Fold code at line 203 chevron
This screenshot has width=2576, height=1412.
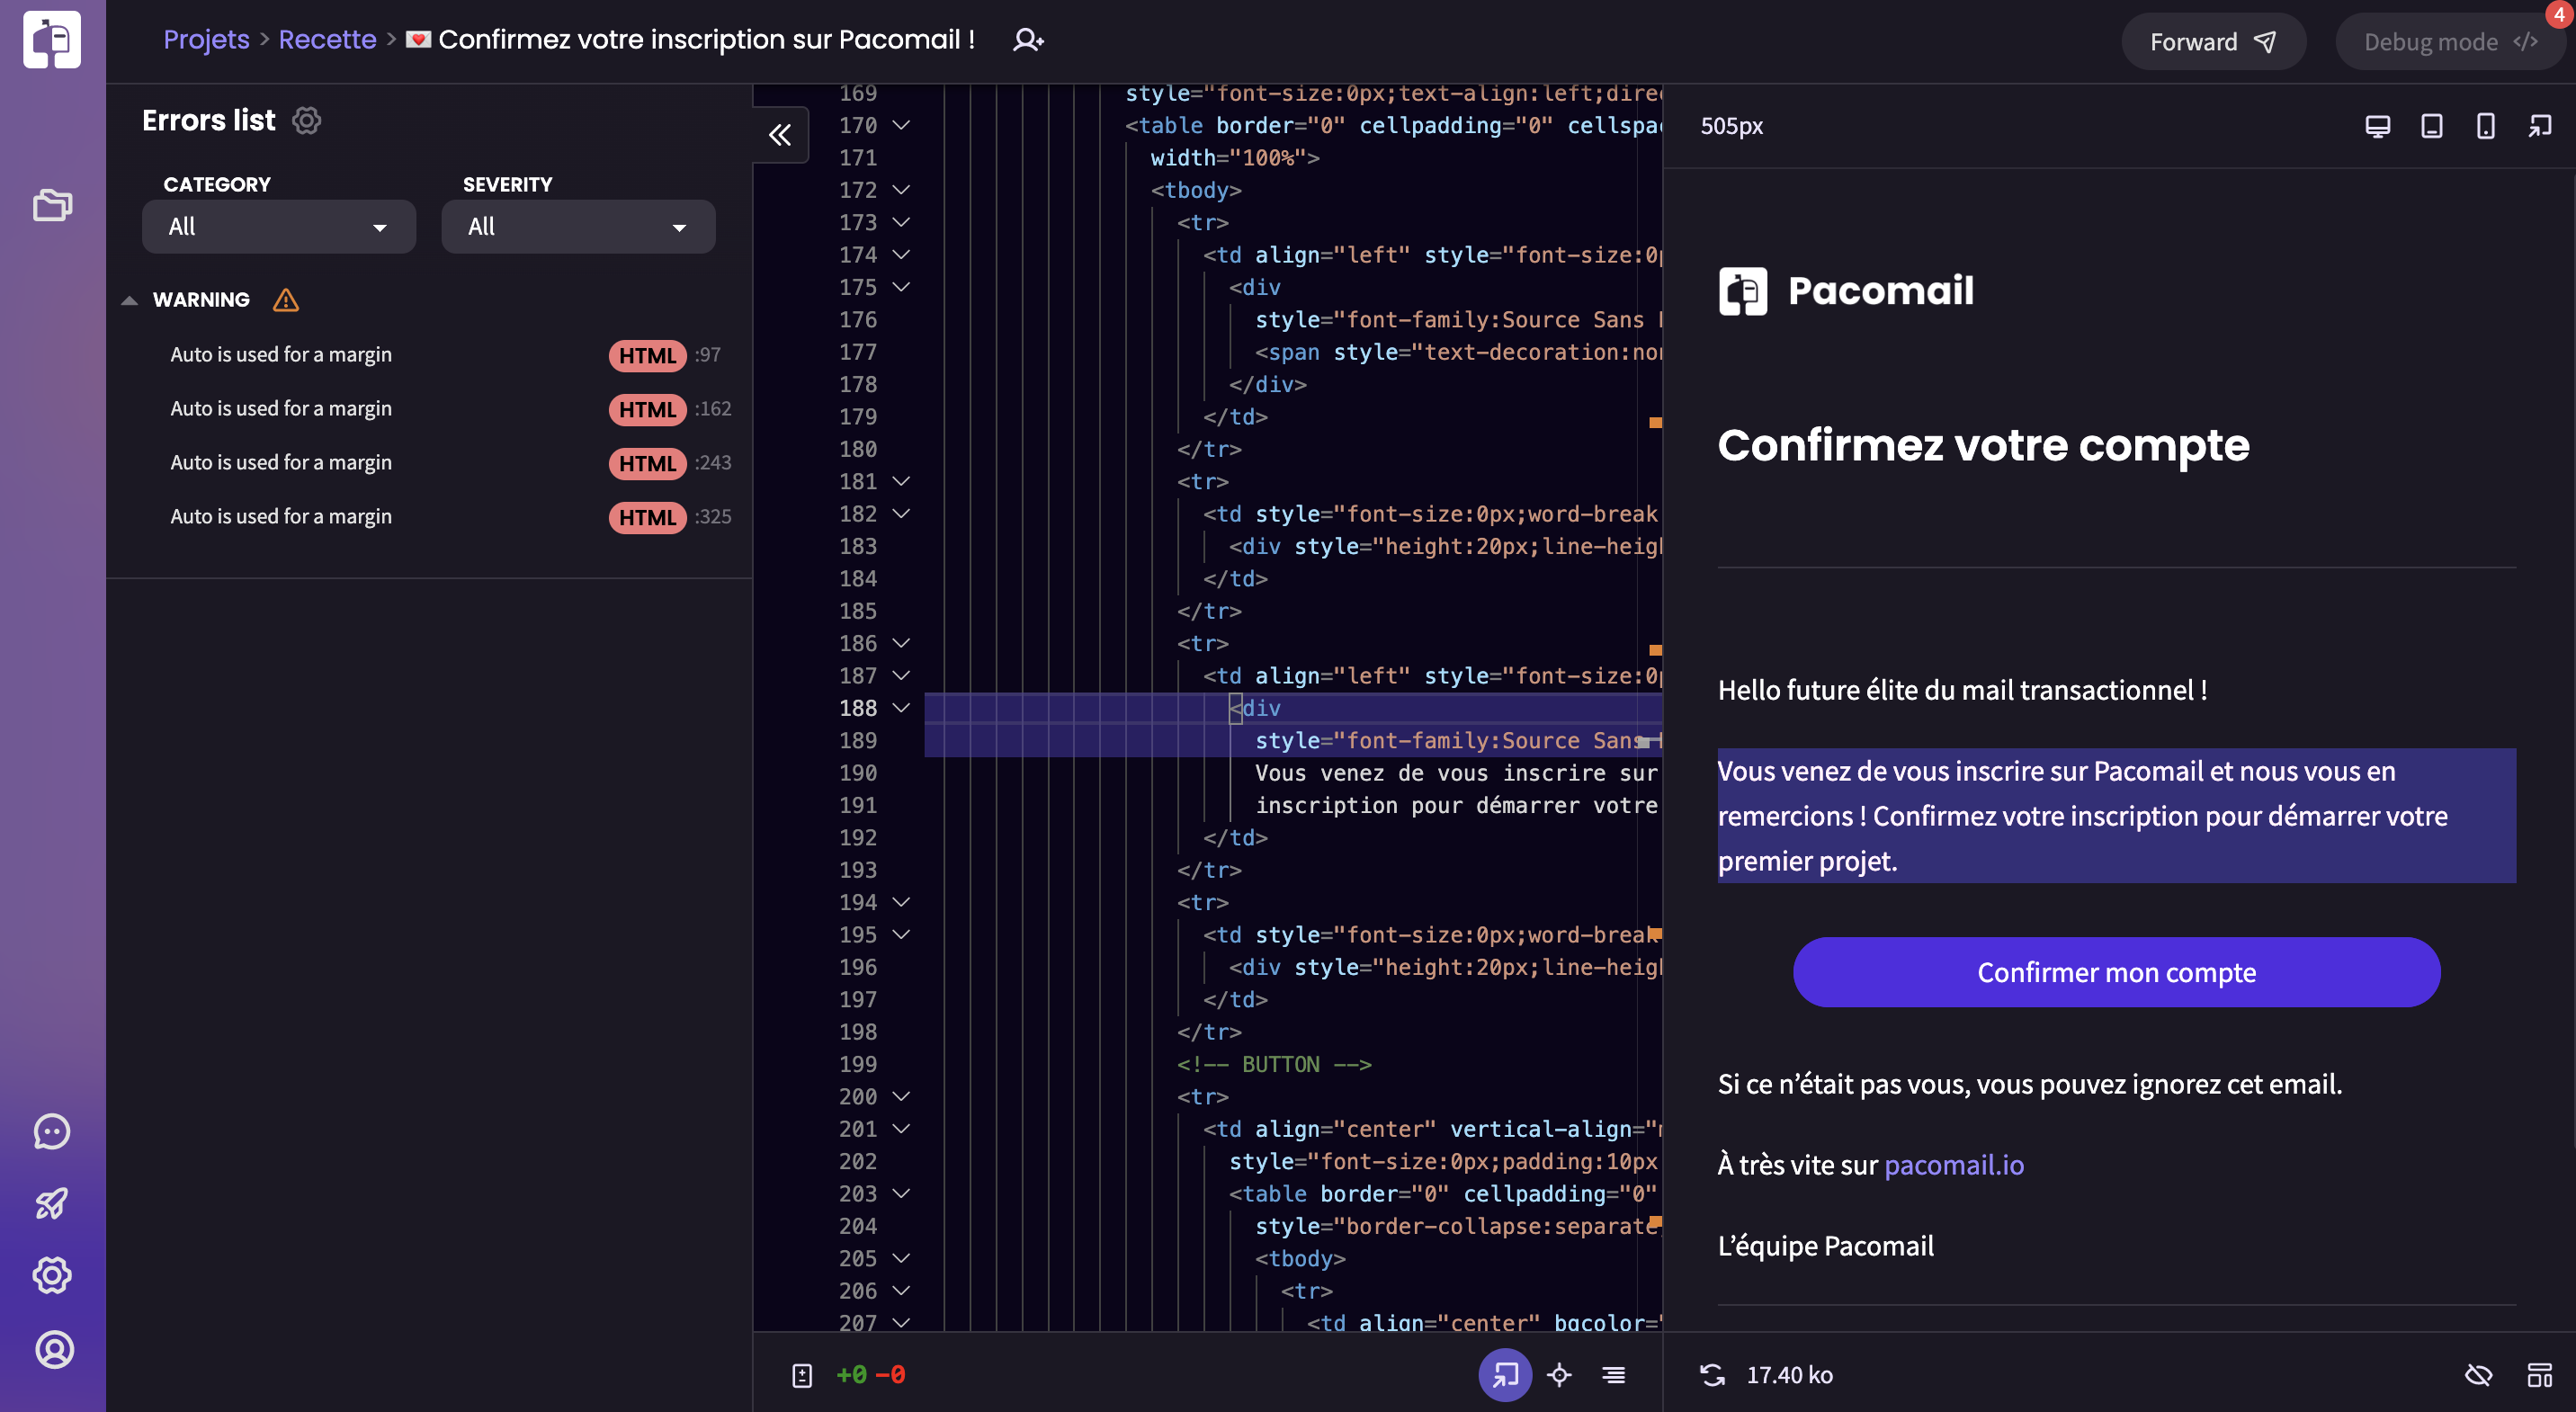click(901, 1193)
